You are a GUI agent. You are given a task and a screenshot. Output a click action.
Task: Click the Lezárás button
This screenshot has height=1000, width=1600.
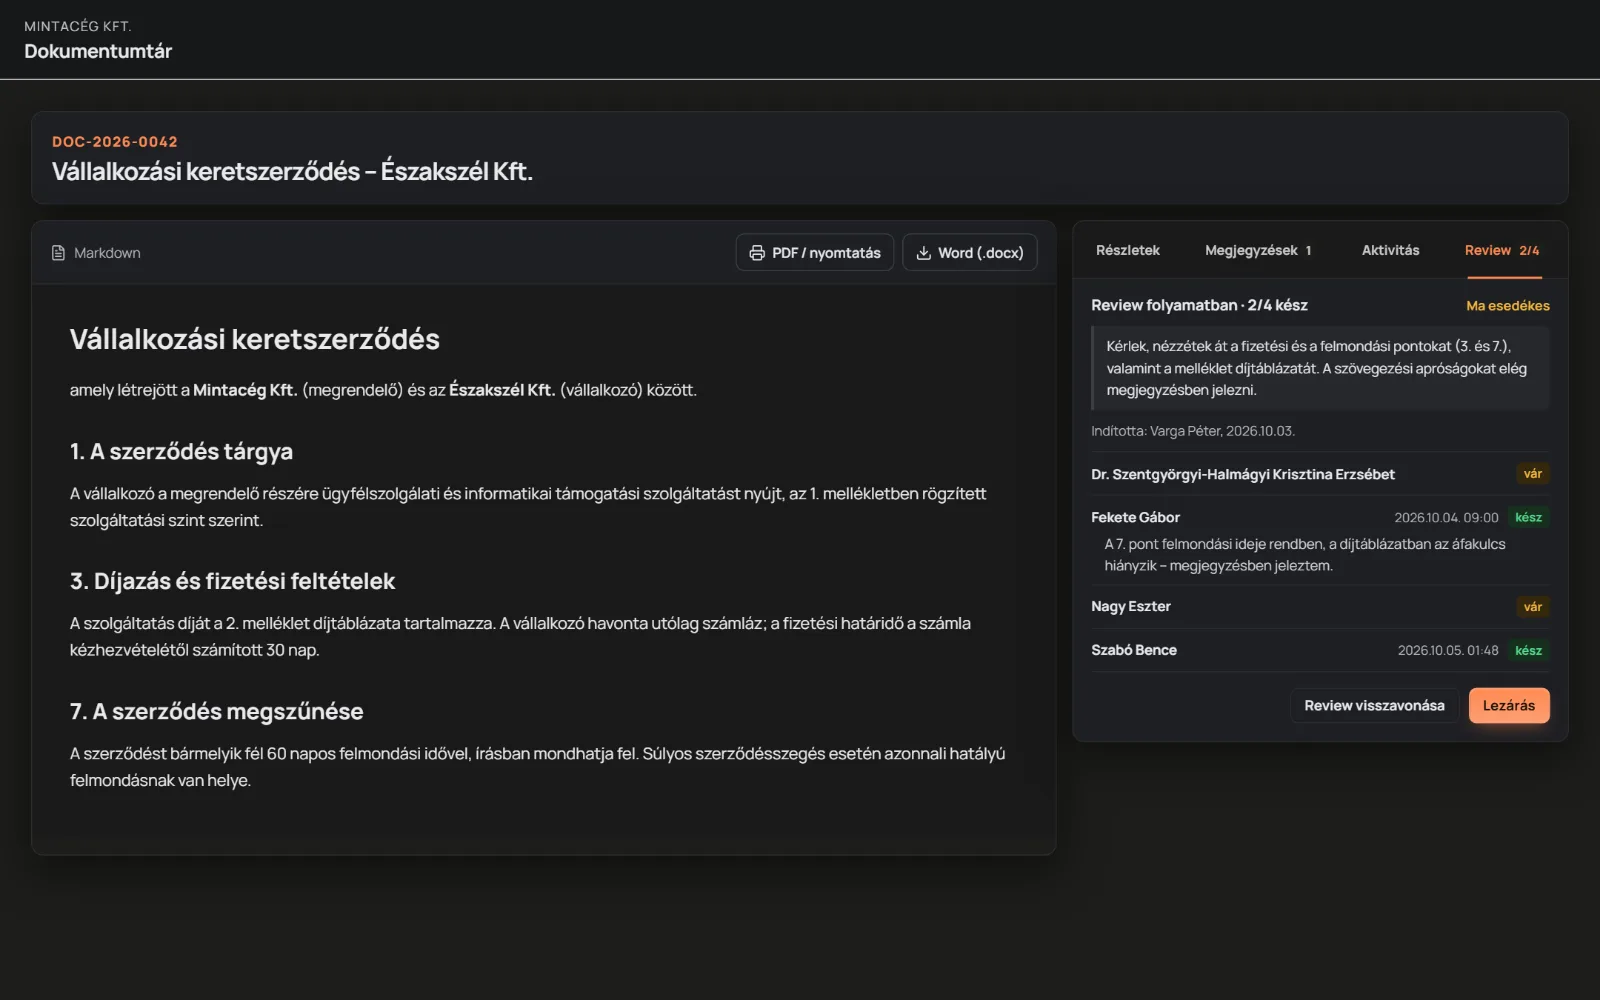click(x=1509, y=705)
